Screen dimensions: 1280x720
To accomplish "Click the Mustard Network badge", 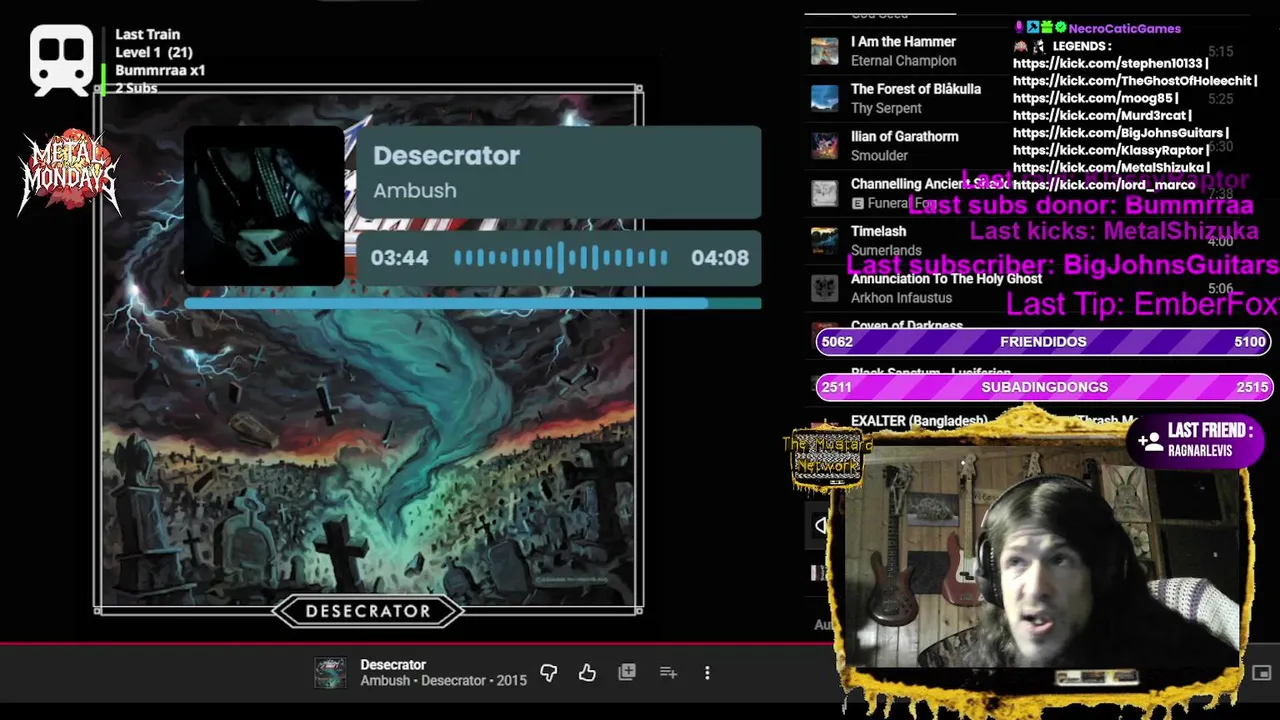I will [828, 460].
